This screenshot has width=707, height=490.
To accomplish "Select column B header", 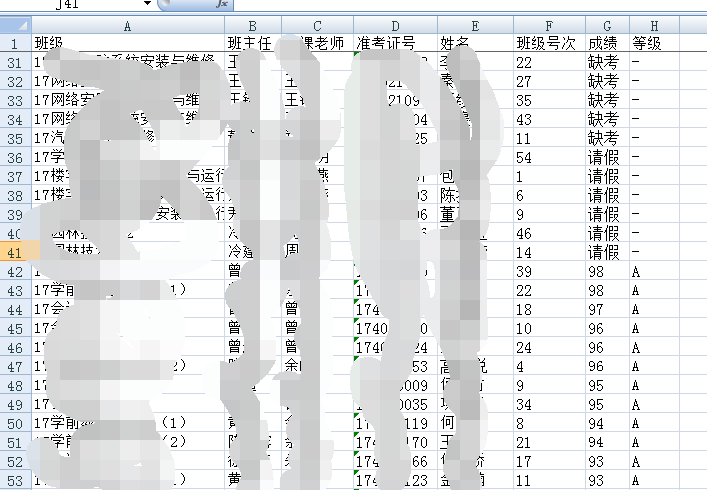I will [x=252, y=26].
